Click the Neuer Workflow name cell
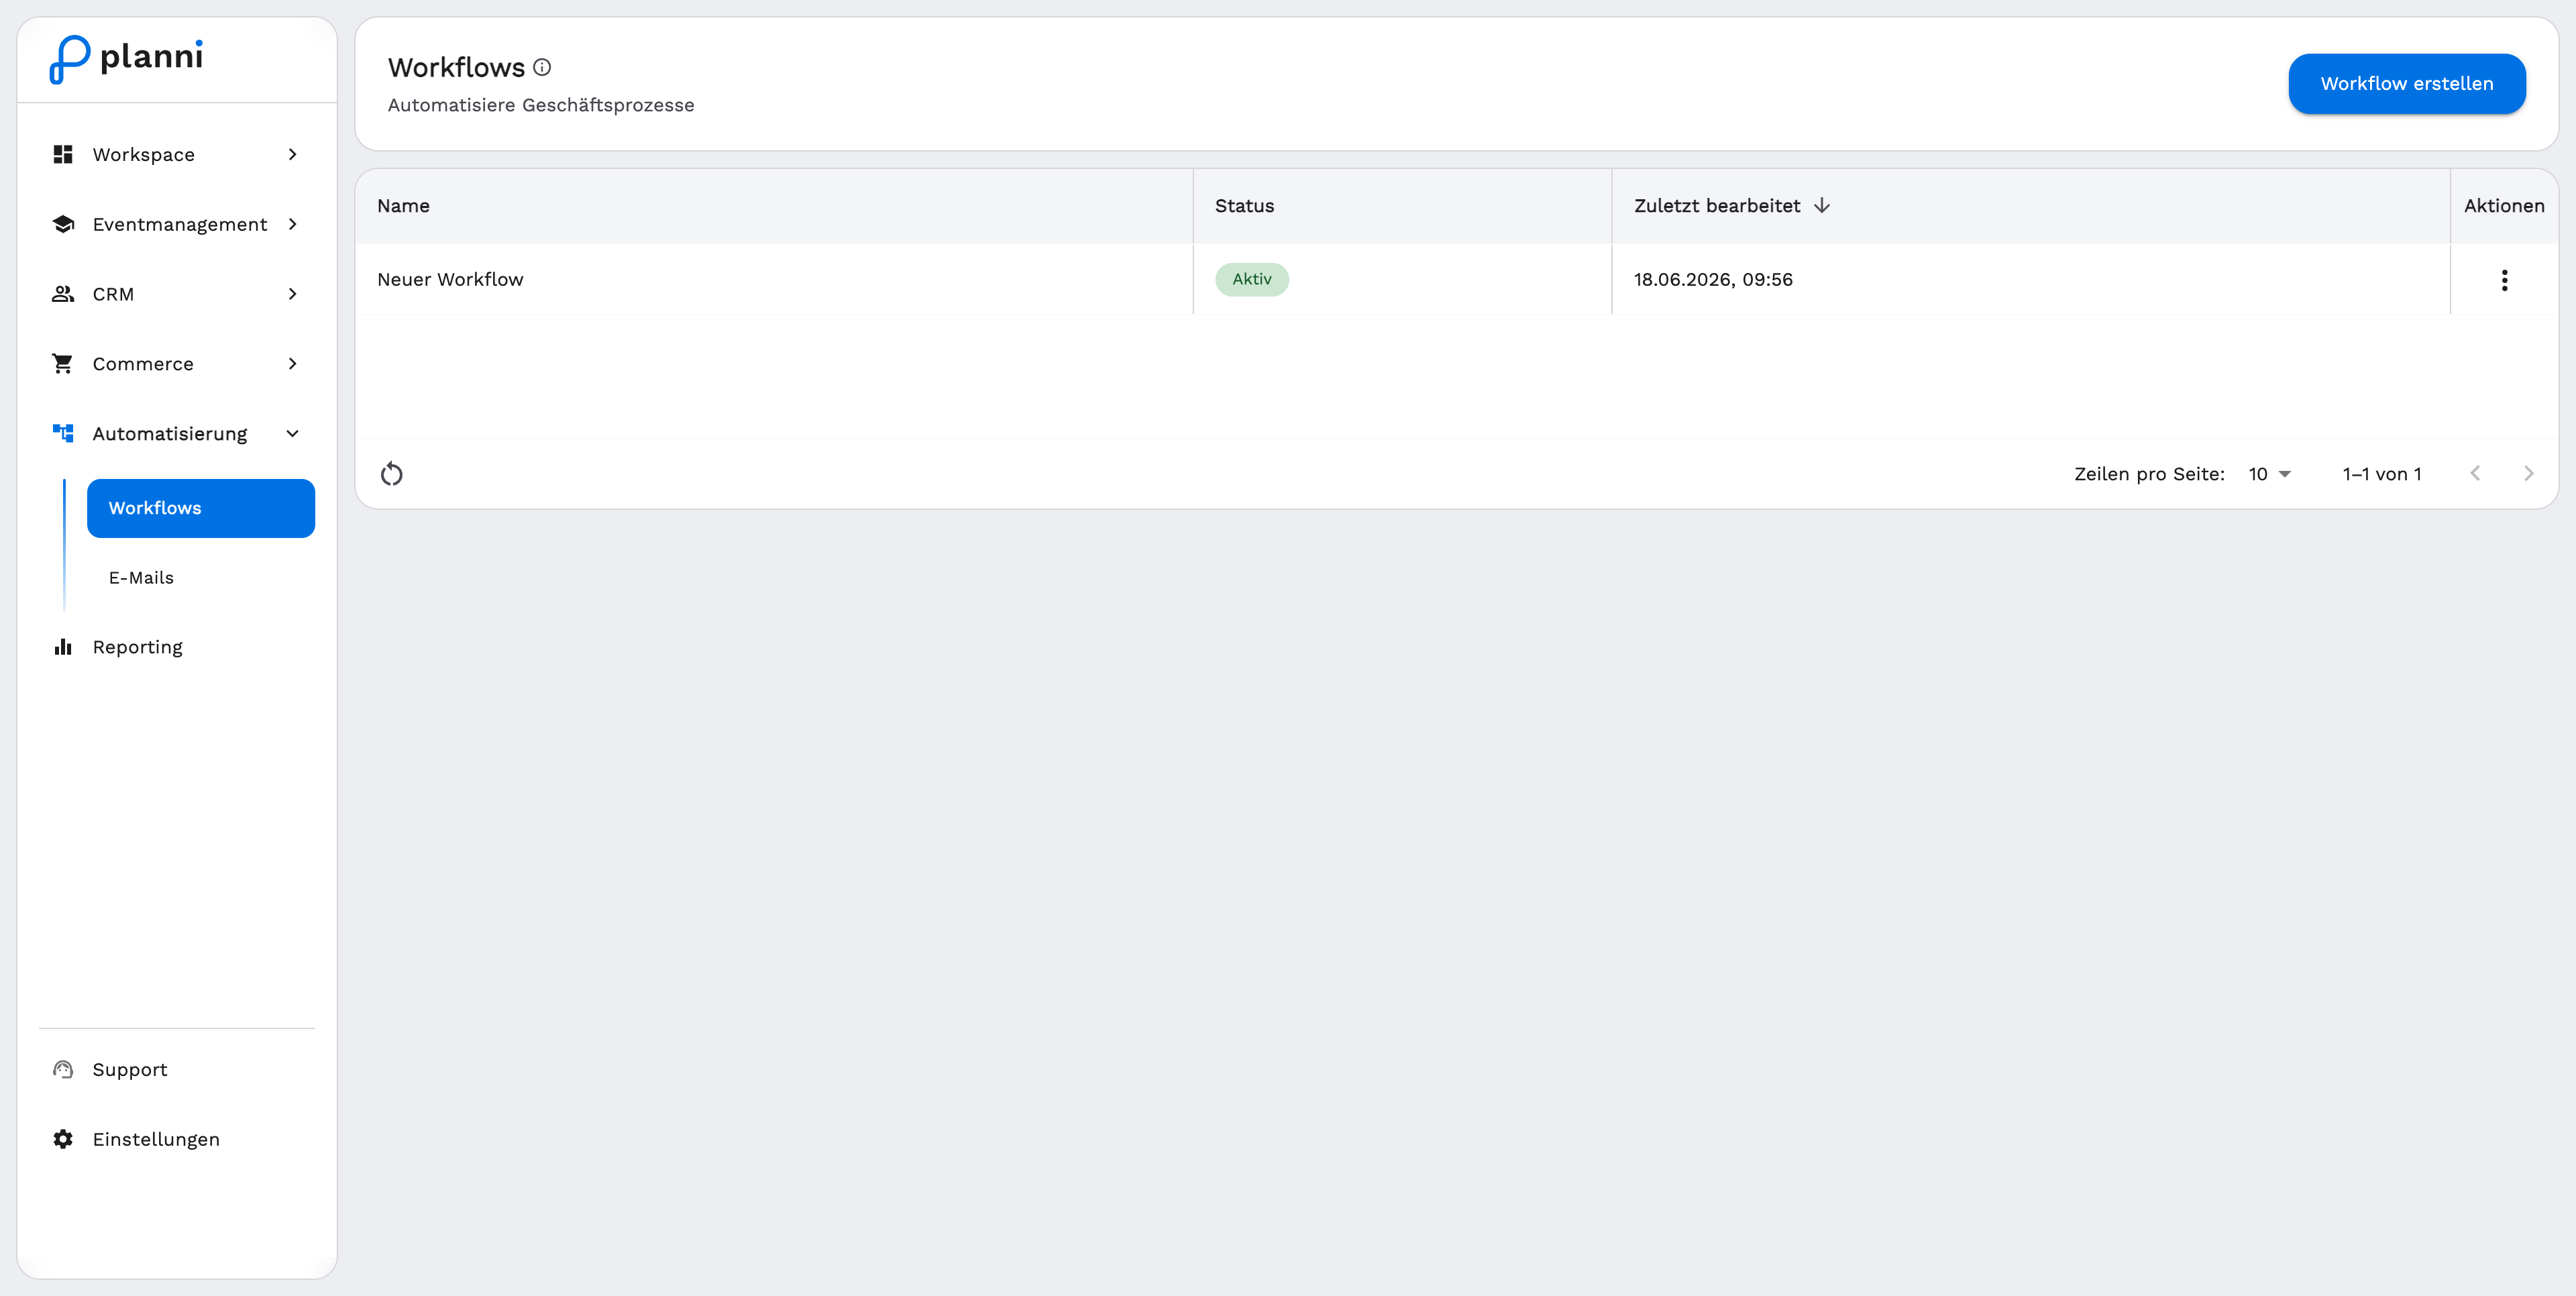The height and width of the screenshot is (1296, 2576). click(x=774, y=280)
